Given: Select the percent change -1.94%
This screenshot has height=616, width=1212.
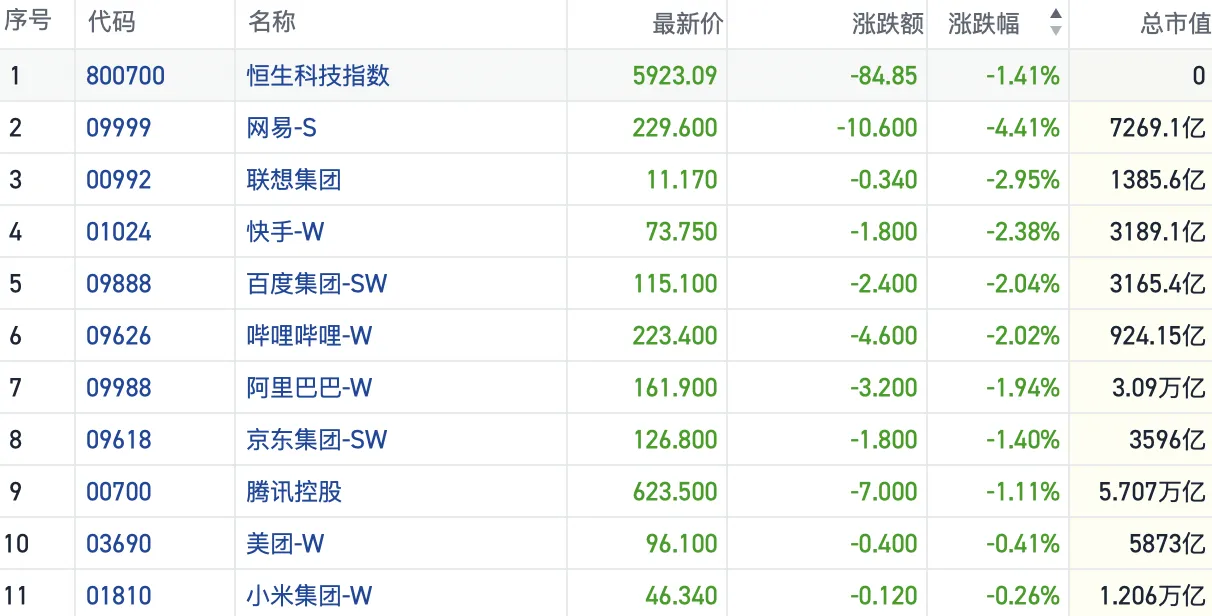Looking at the screenshot, I should (x=1022, y=388).
